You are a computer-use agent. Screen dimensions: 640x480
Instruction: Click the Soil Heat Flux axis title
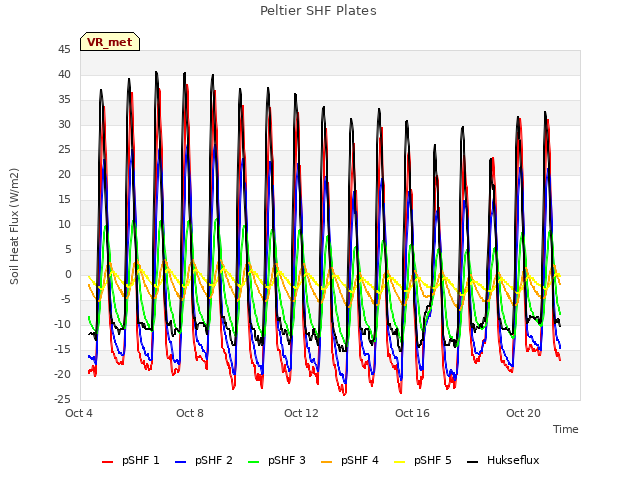pyautogui.click(x=14, y=226)
